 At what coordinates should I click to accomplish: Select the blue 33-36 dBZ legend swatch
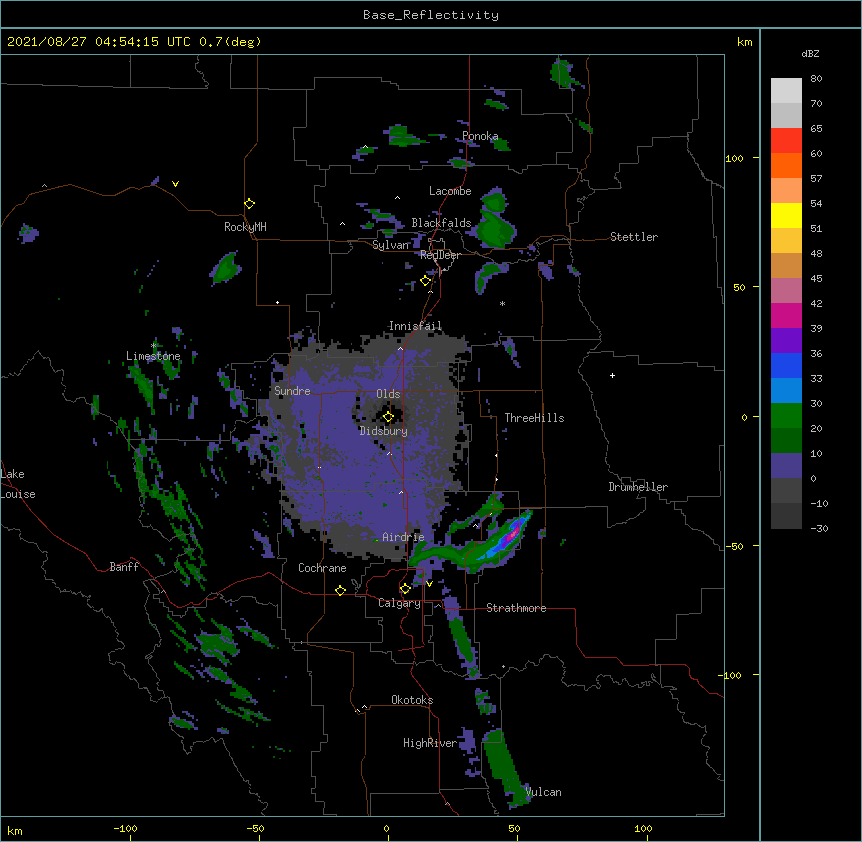pos(786,365)
